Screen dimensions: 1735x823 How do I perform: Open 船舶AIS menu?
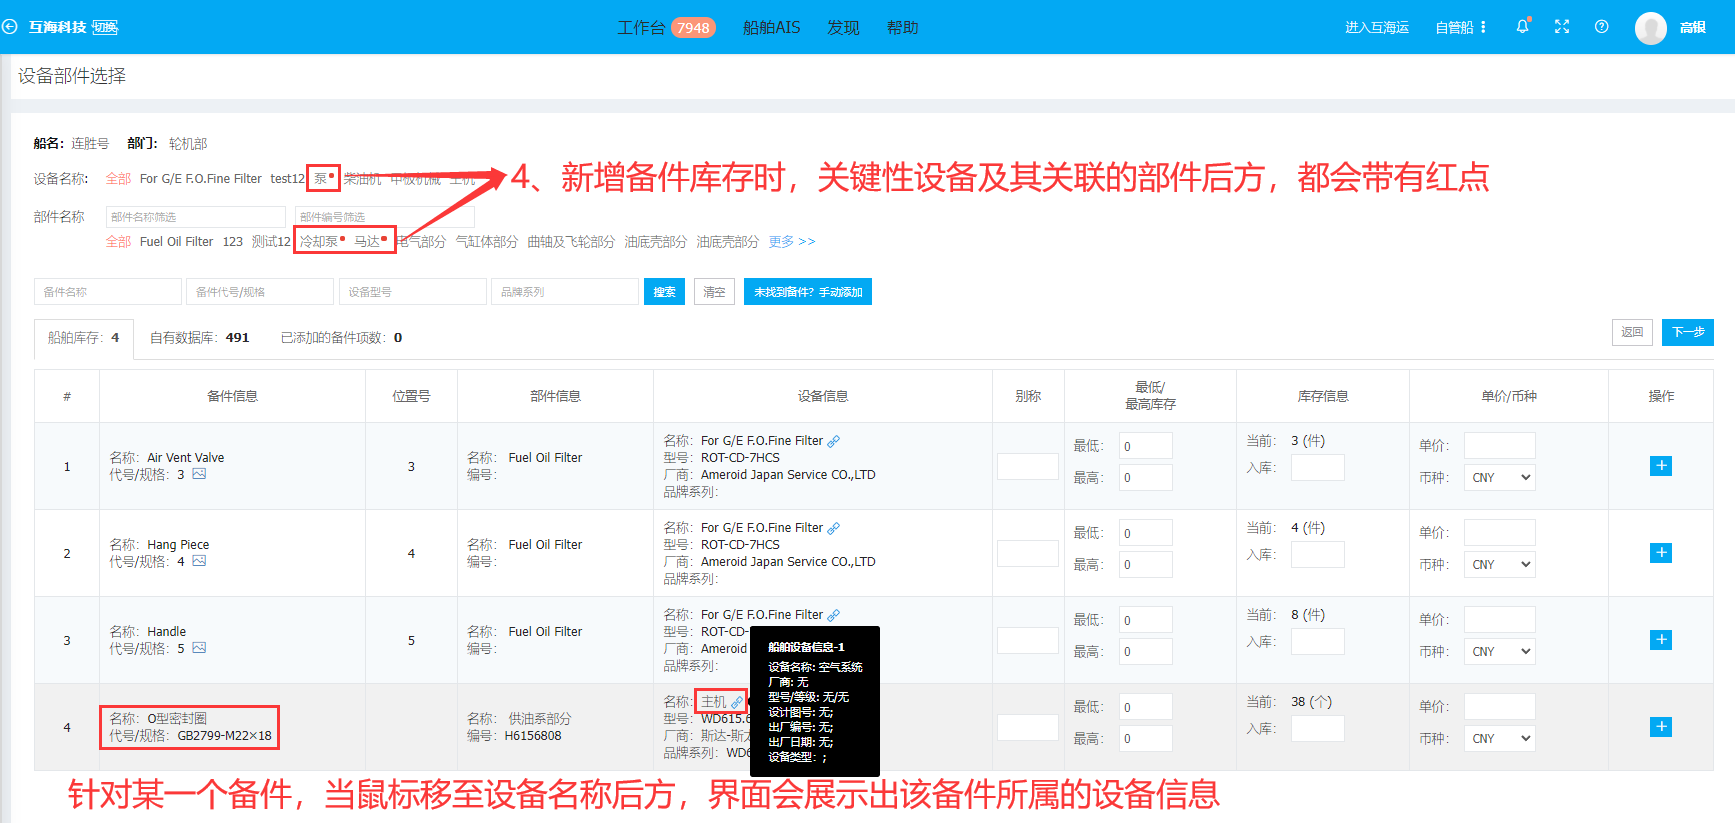pos(771,28)
